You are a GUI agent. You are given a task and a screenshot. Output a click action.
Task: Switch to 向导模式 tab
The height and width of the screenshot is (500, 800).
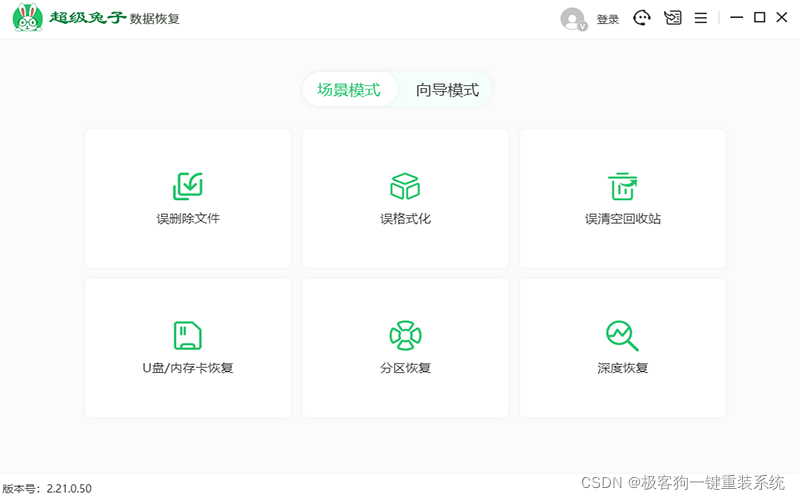click(447, 90)
